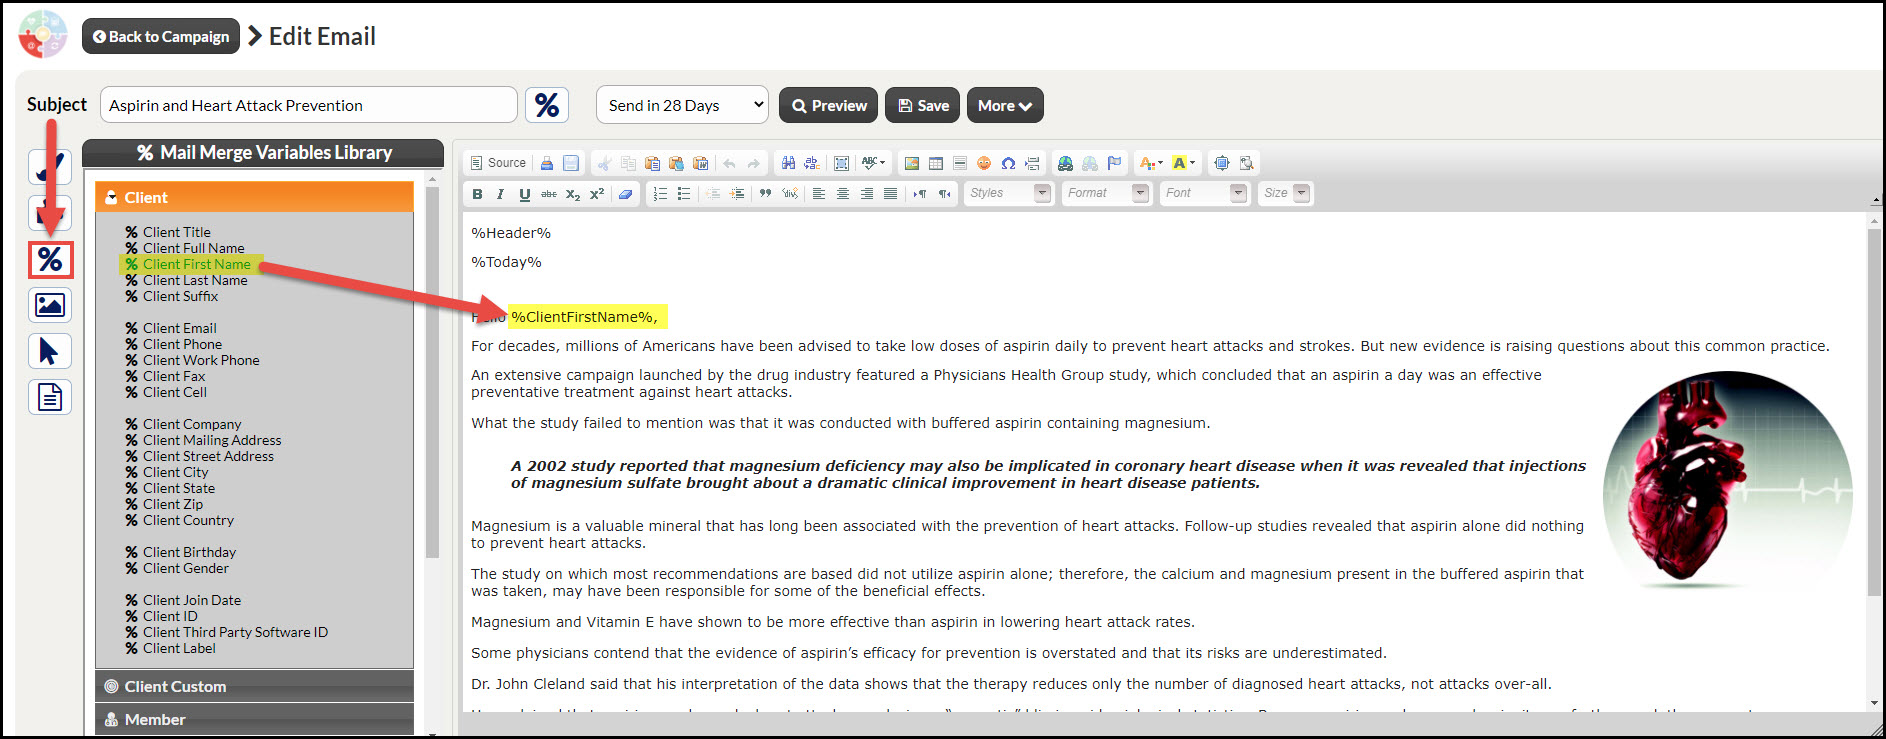The height and width of the screenshot is (739, 1886).
Task: Open the Send in 28 Days dropdown
Action: [x=683, y=105]
